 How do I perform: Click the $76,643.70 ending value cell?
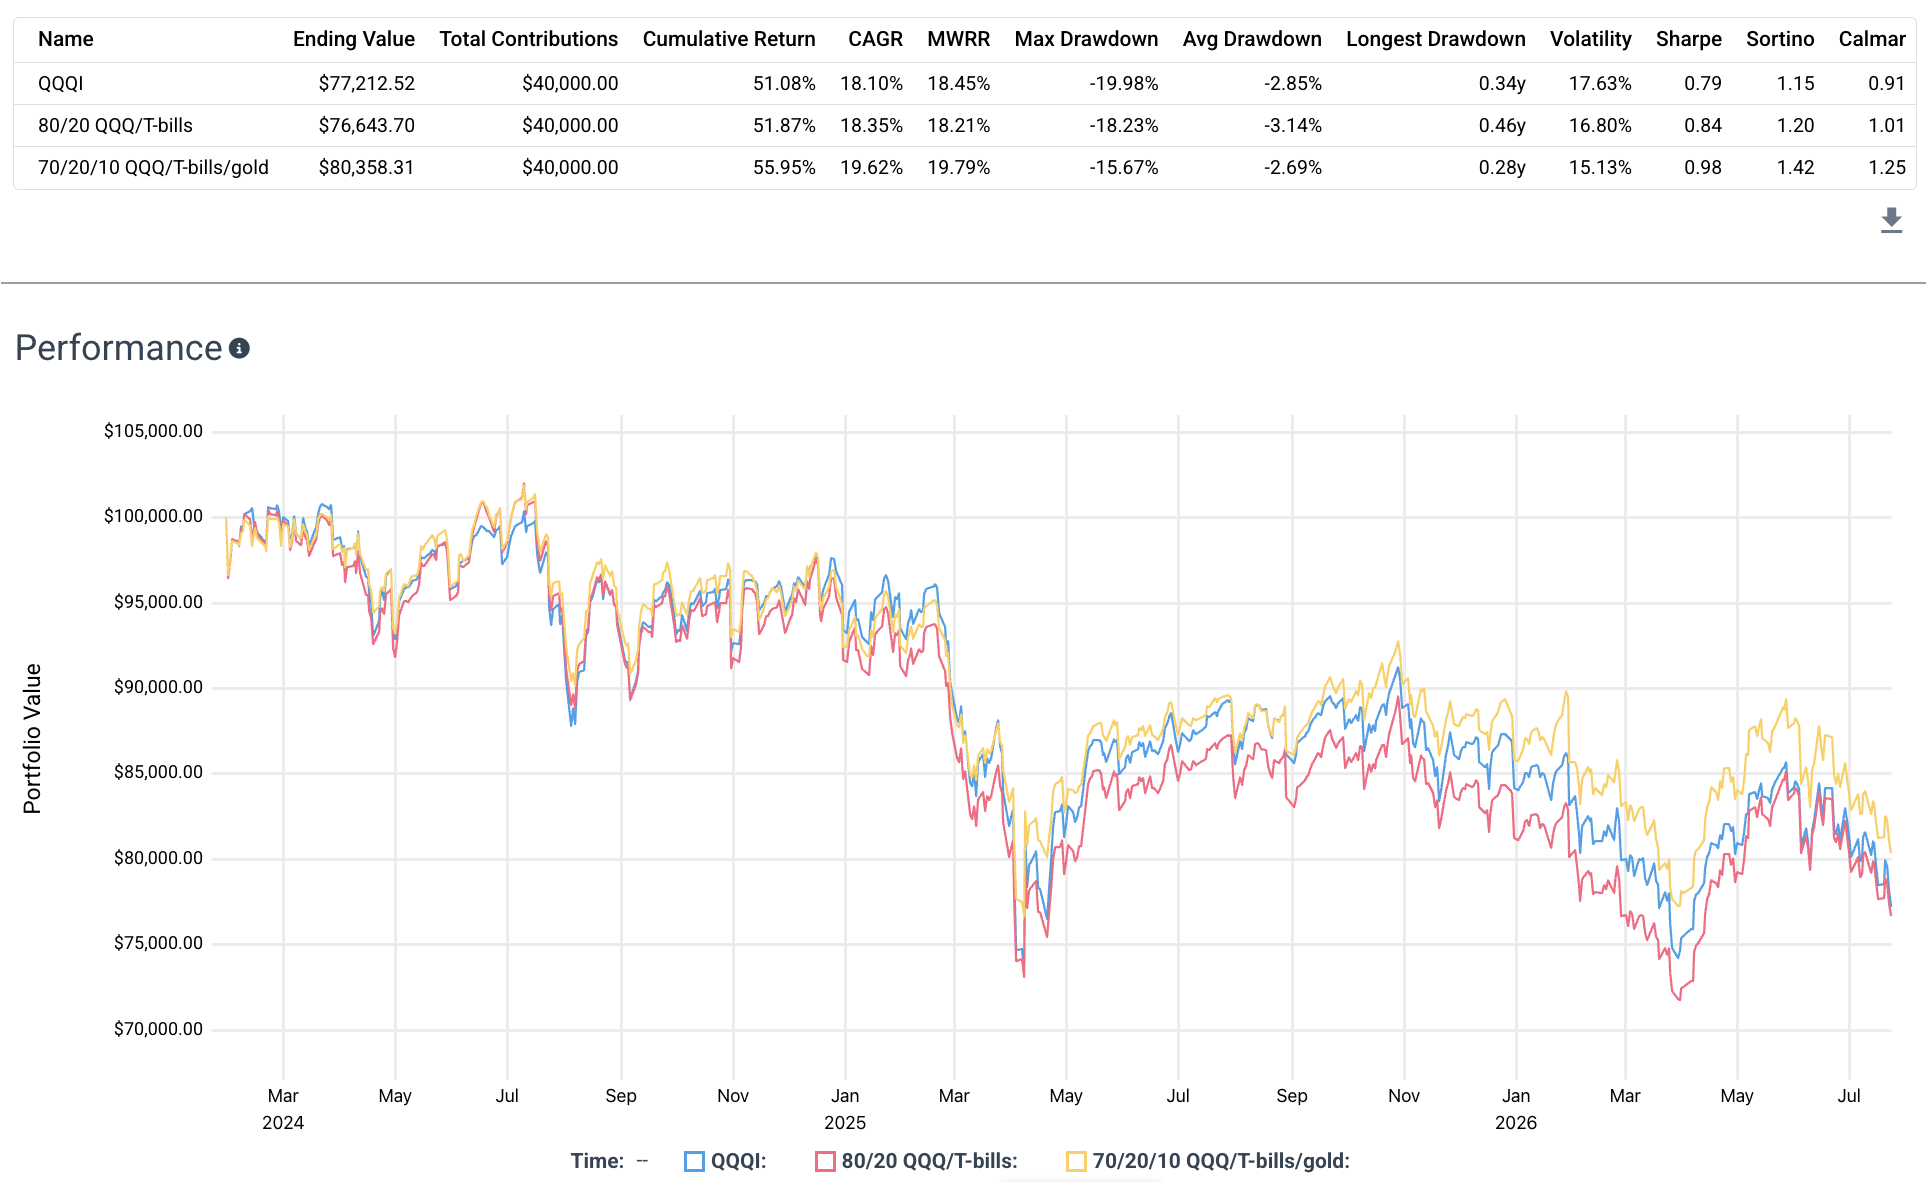(367, 125)
